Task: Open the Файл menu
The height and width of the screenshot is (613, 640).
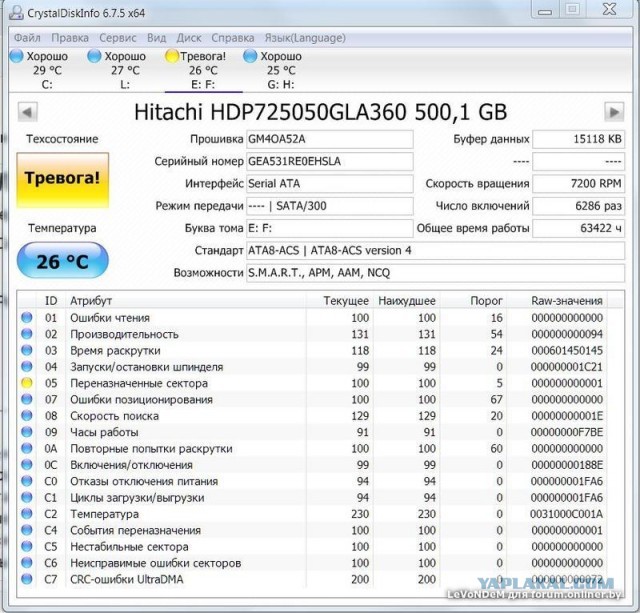Action: coord(27,38)
